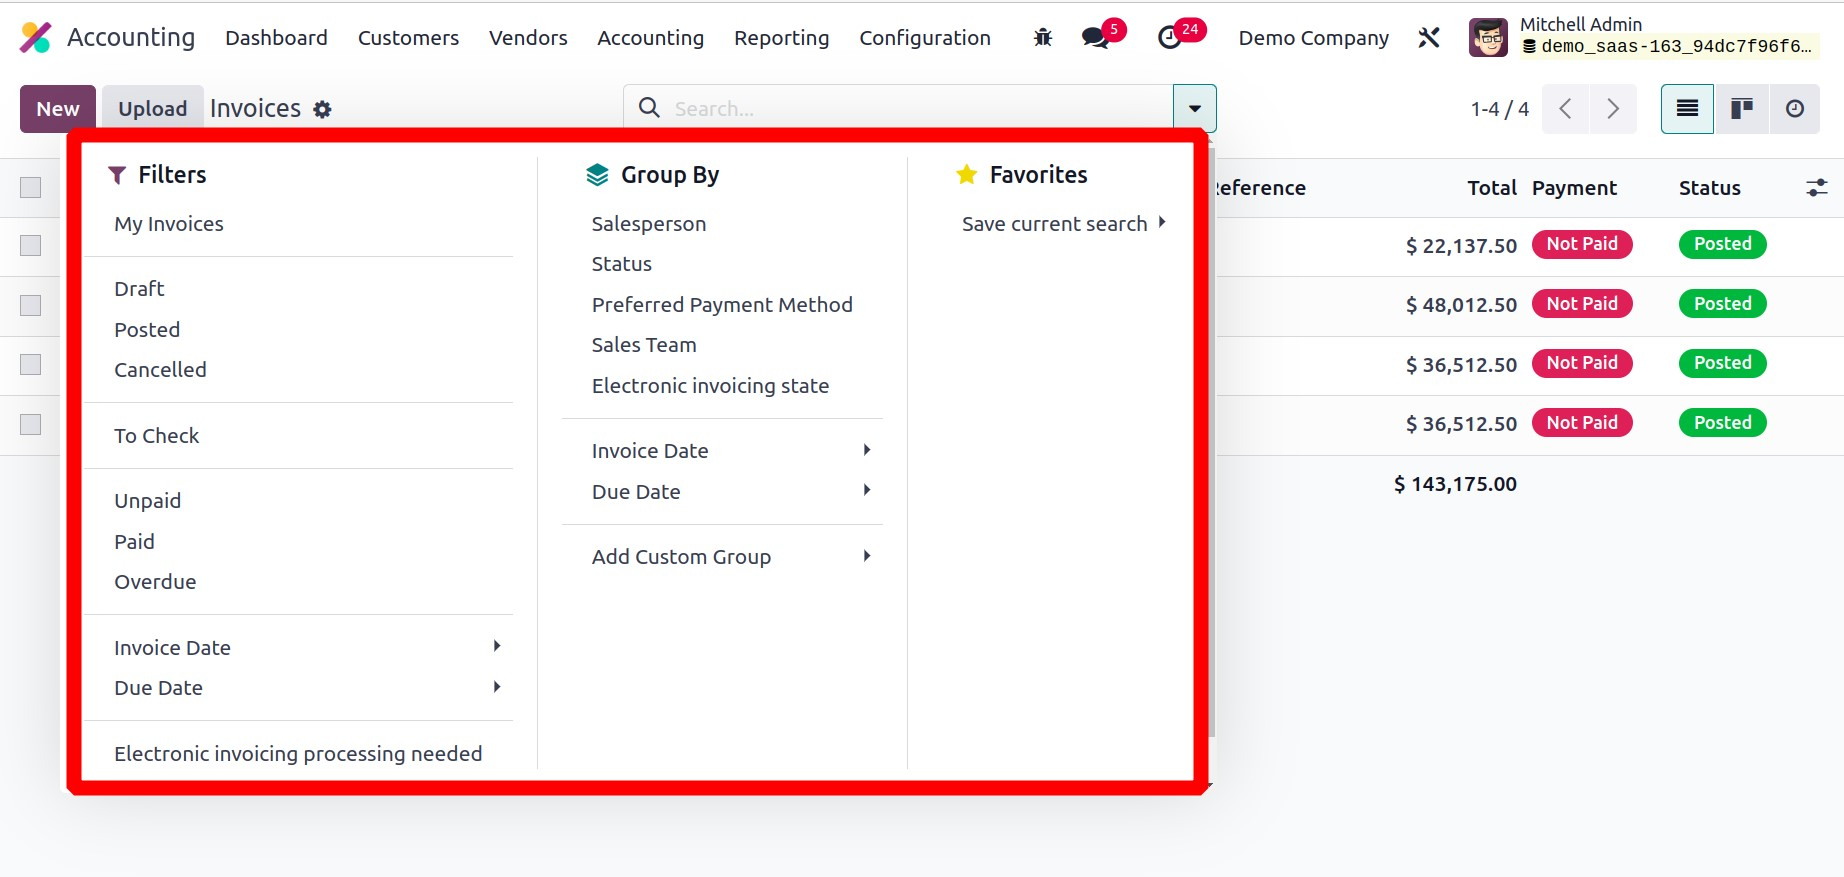Switch to kanban view

[1742, 109]
